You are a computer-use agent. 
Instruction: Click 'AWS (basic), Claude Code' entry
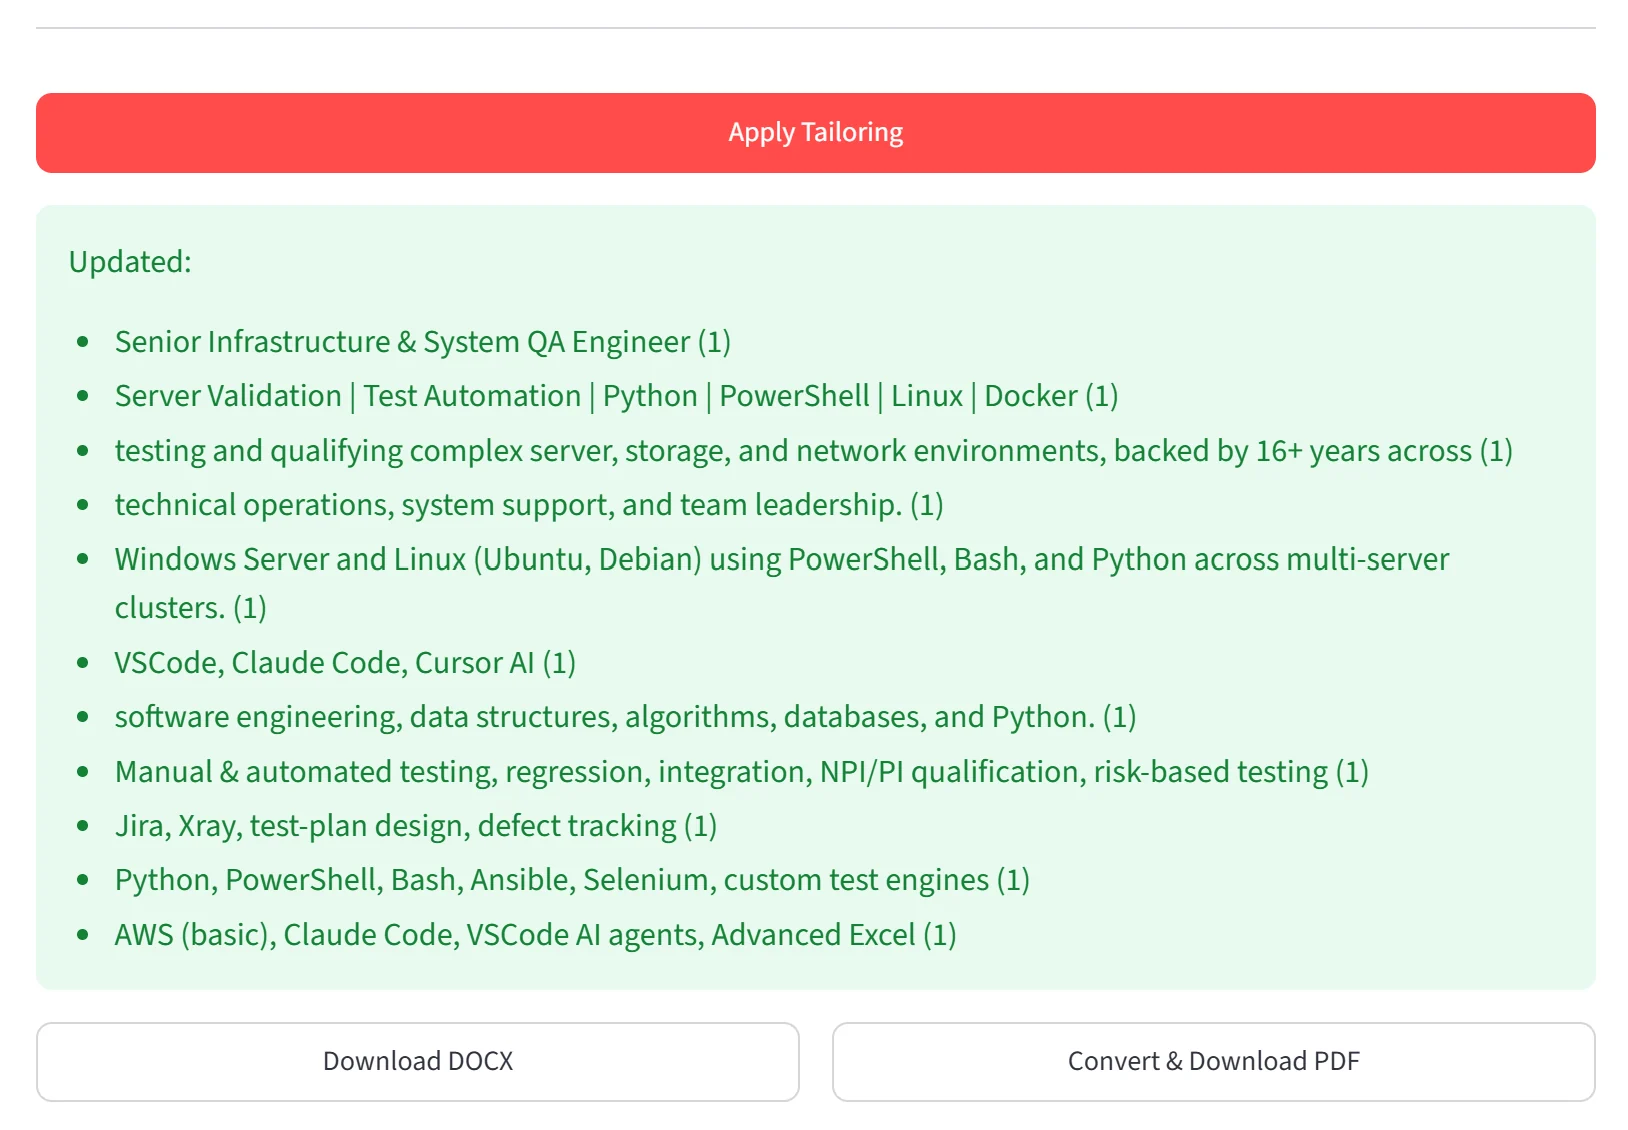tap(535, 935)
